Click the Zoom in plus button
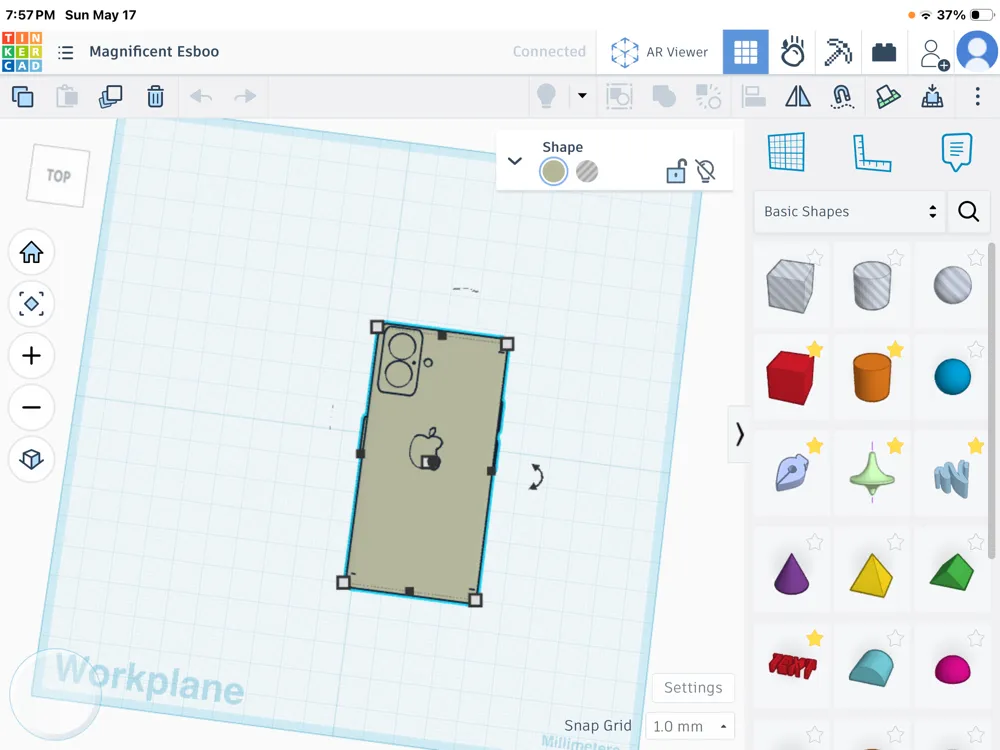Viewport: 1000px width, 750px height. pos(31,355)
